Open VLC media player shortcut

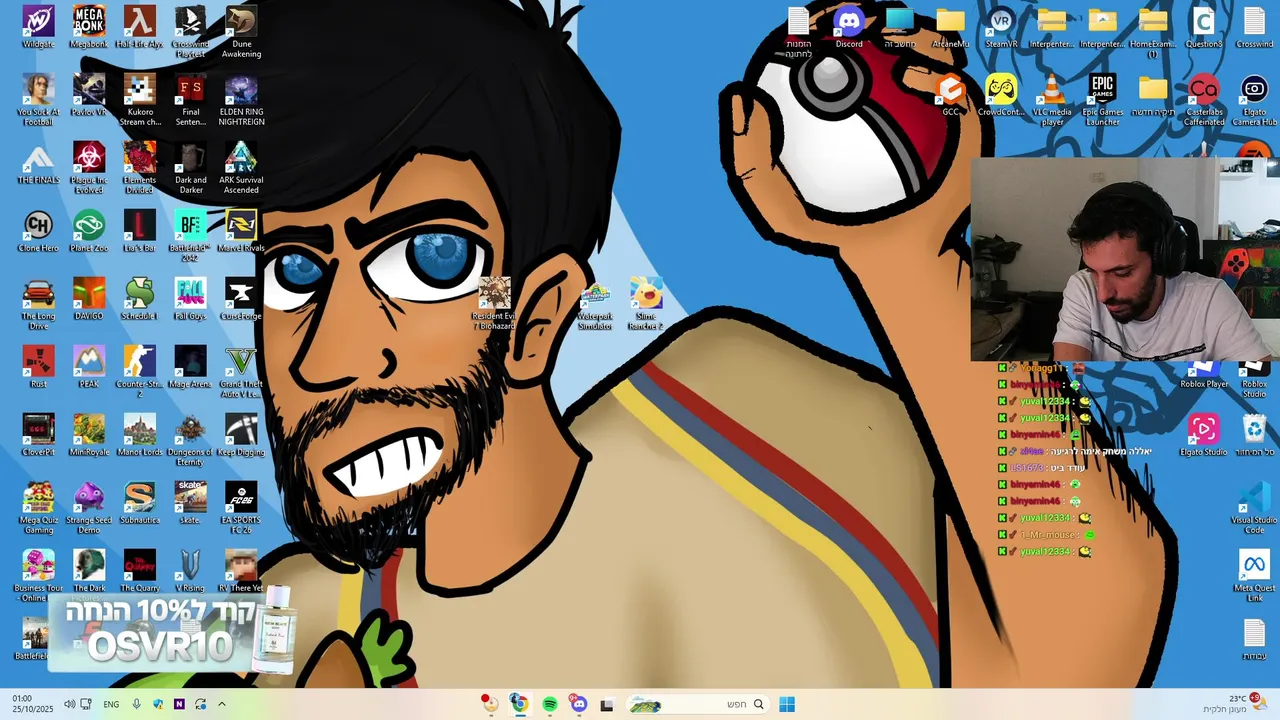[x=1052, y=100]
